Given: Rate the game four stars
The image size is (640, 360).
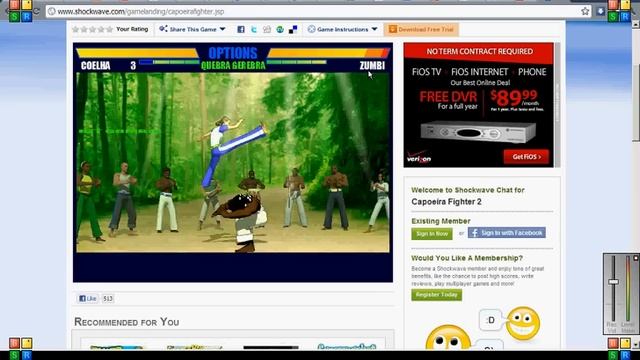Looking at the screenshot, I should point(101,29).
